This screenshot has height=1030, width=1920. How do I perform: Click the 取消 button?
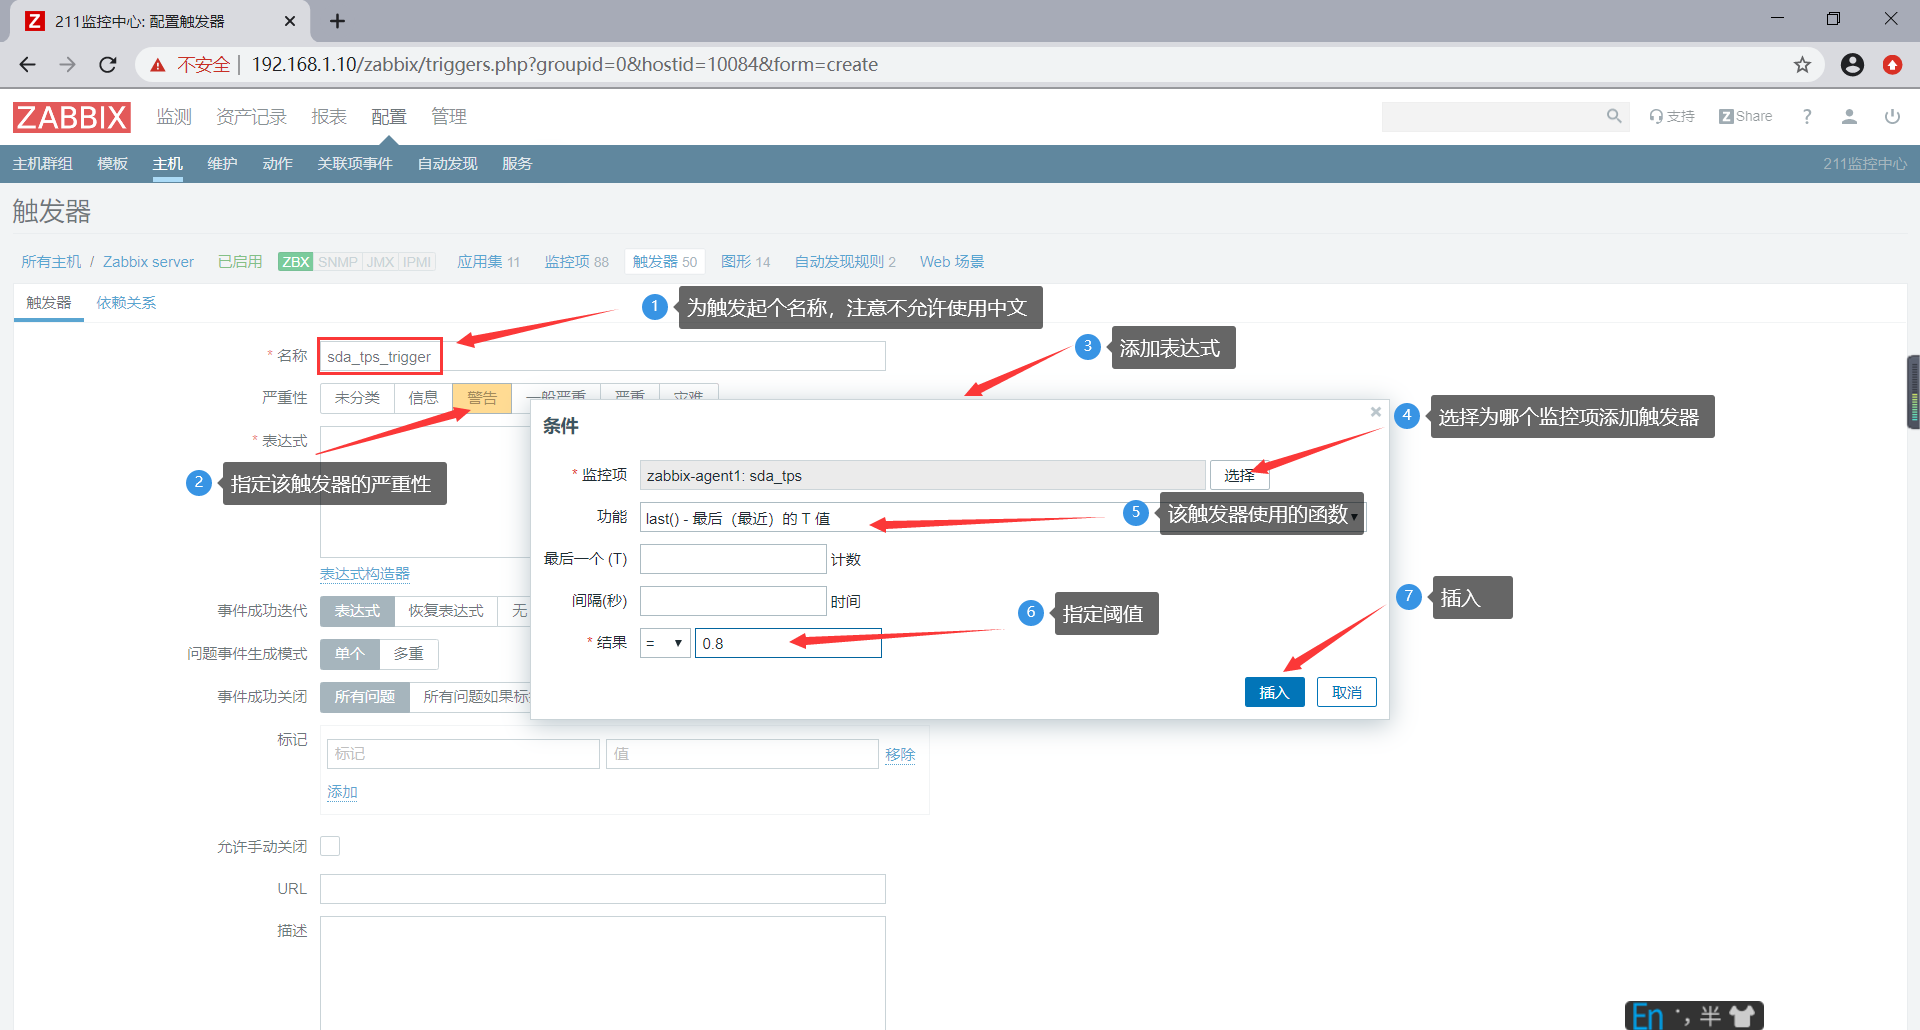coord(1347,692)
